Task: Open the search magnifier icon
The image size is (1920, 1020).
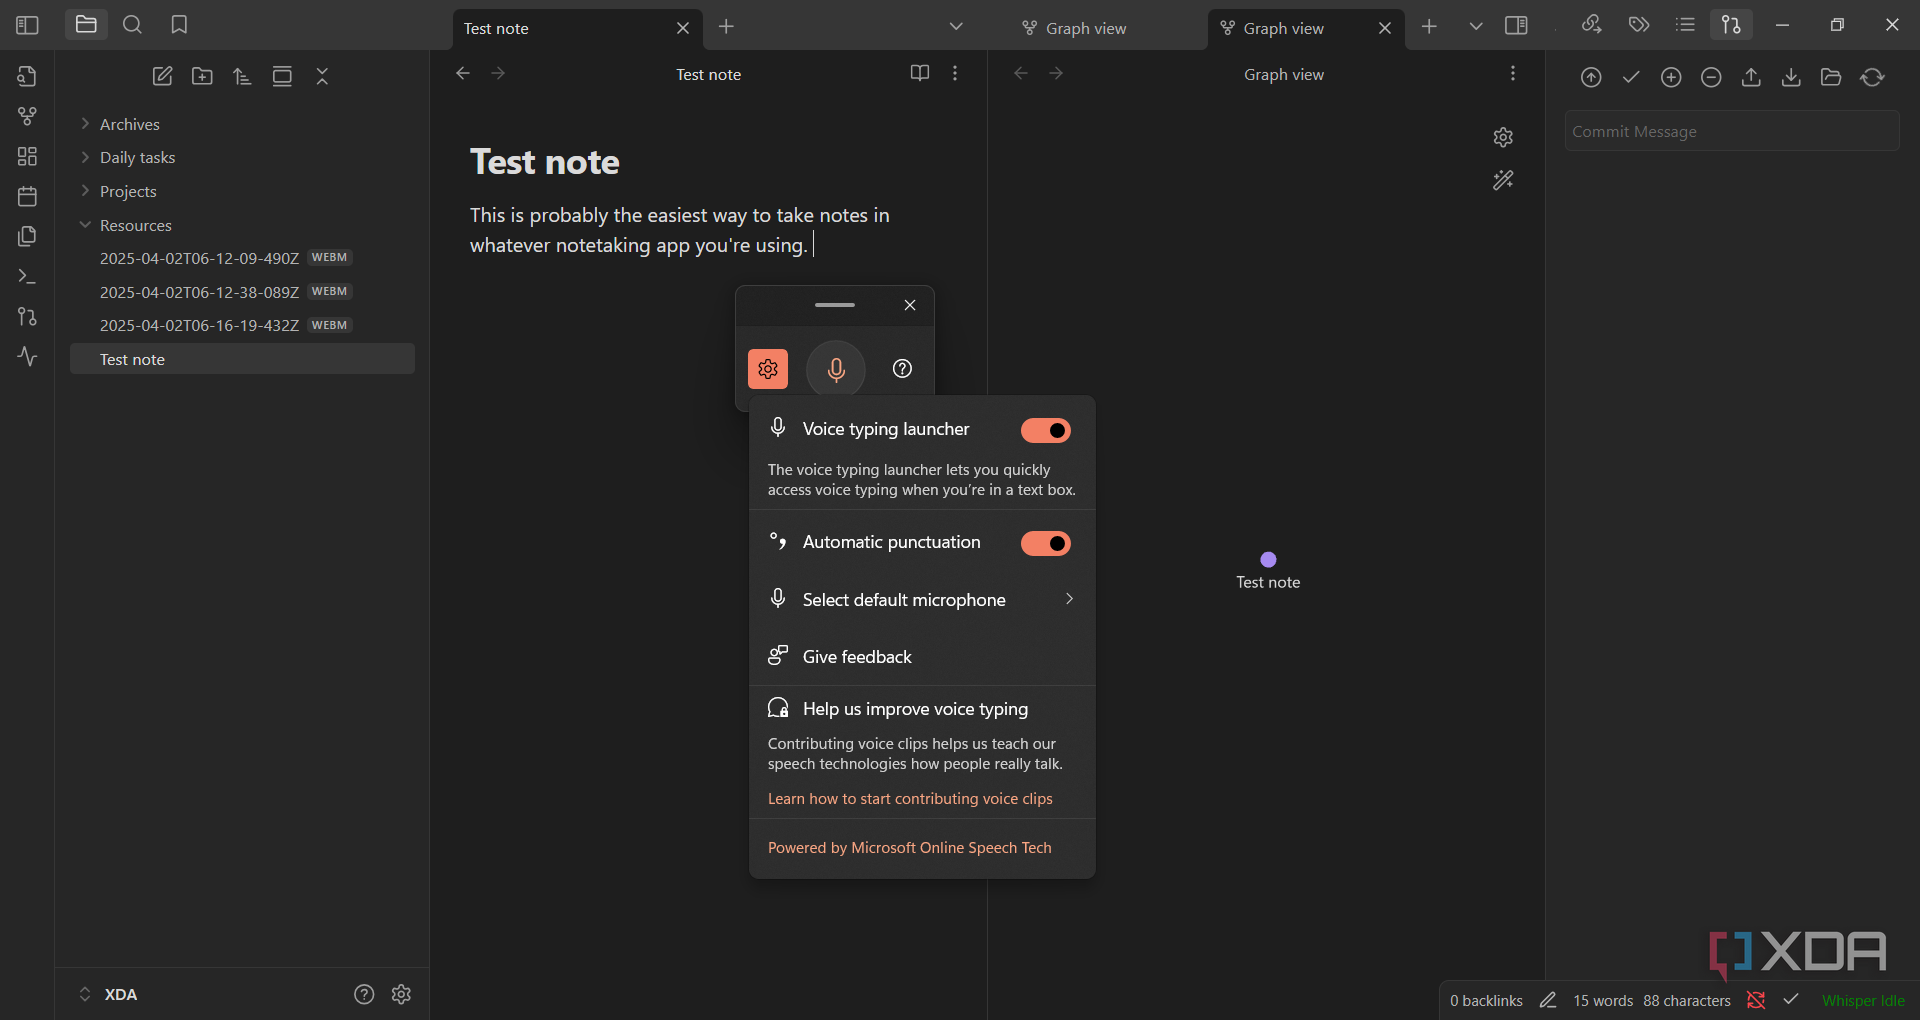Action: 132,25
